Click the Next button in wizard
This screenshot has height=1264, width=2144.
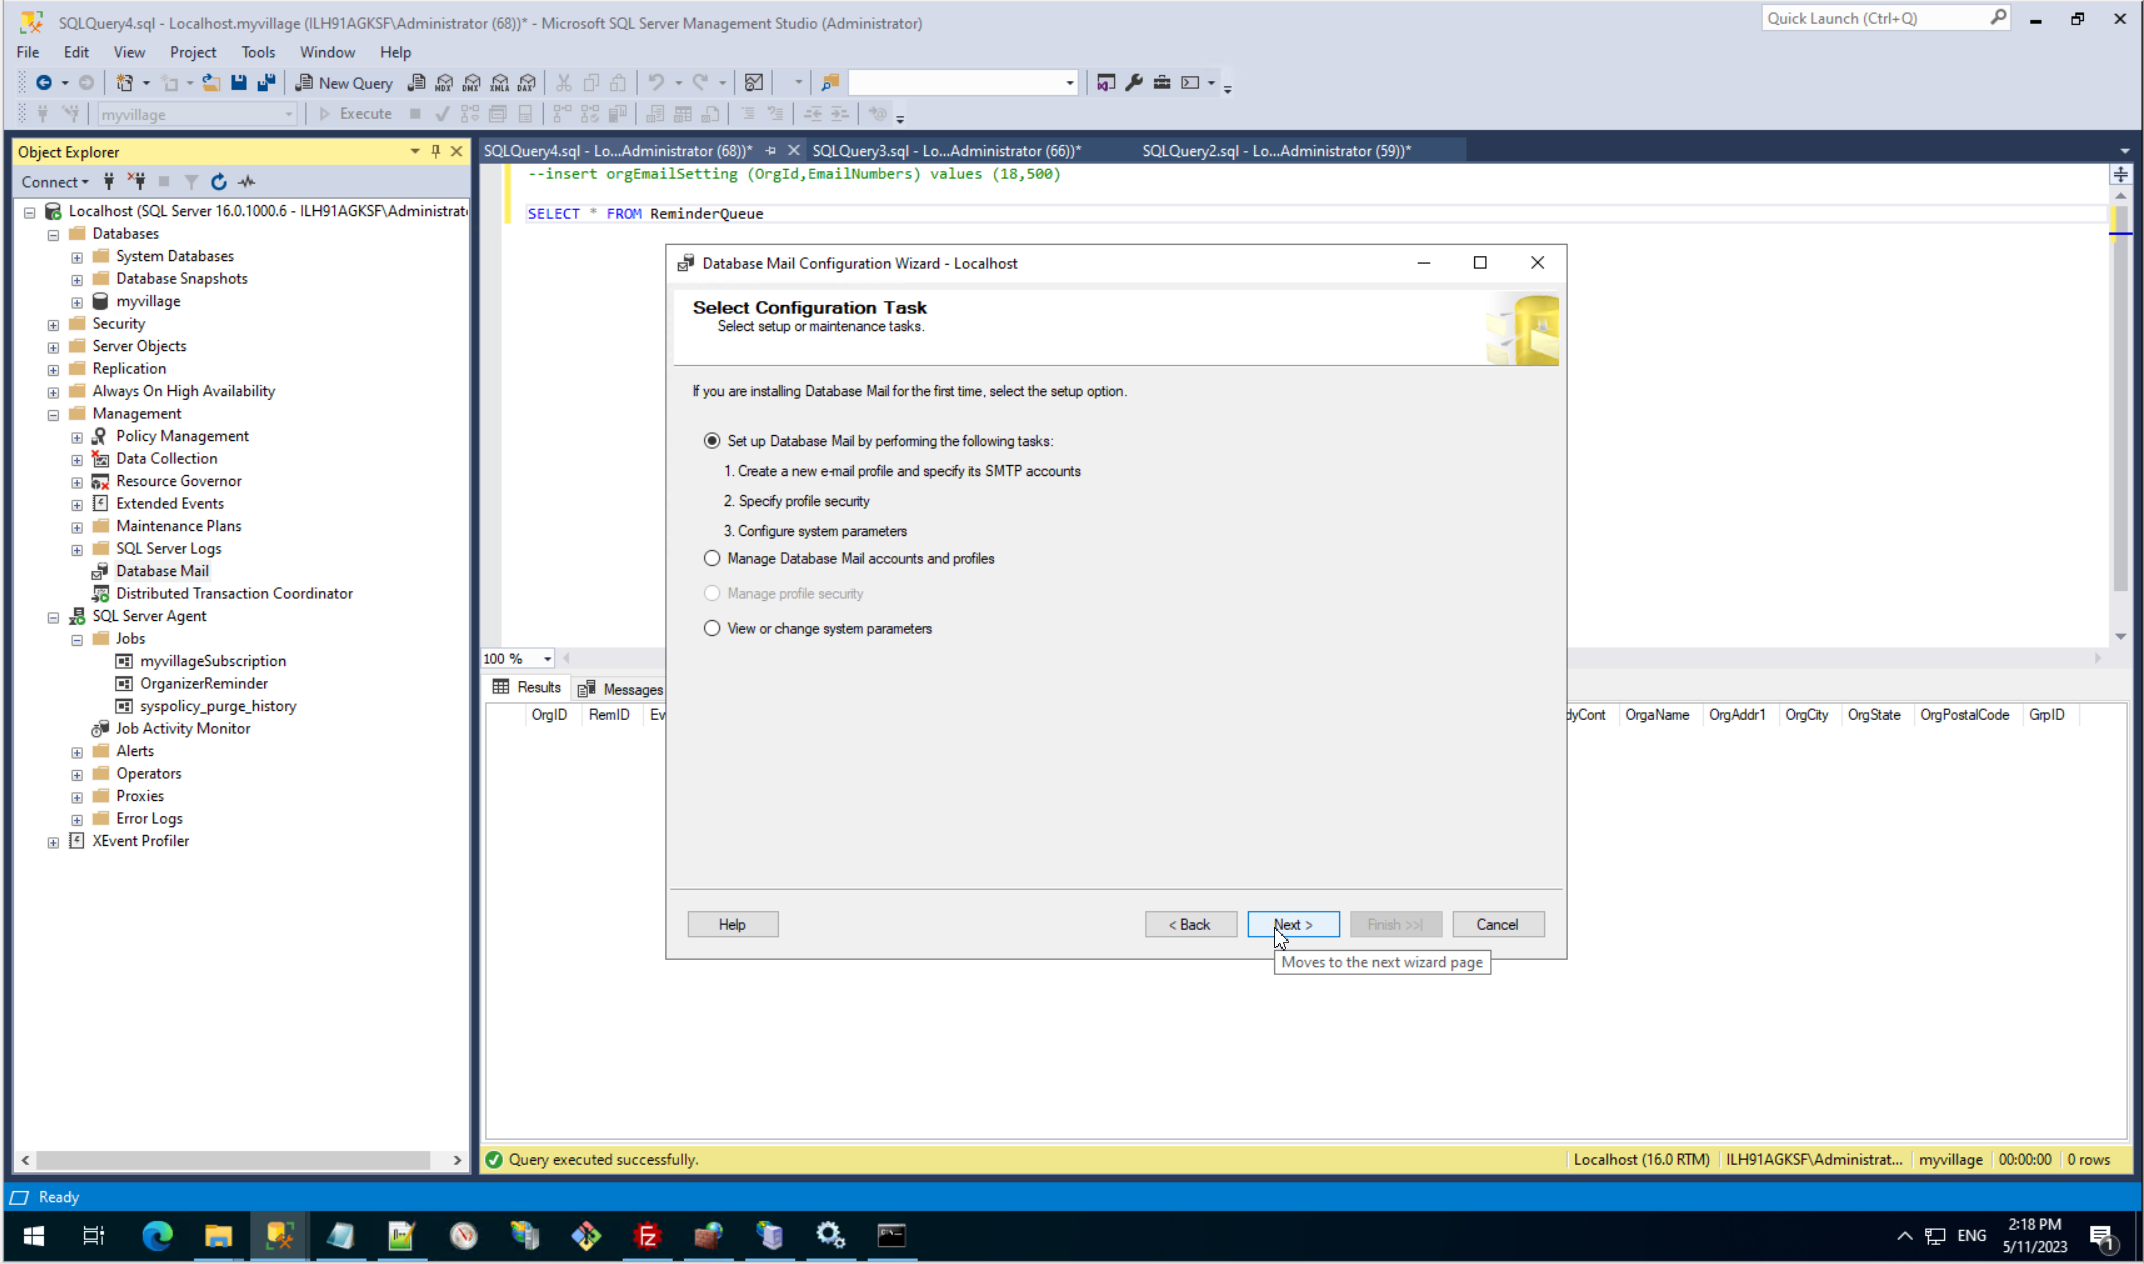click(1292, 924)
